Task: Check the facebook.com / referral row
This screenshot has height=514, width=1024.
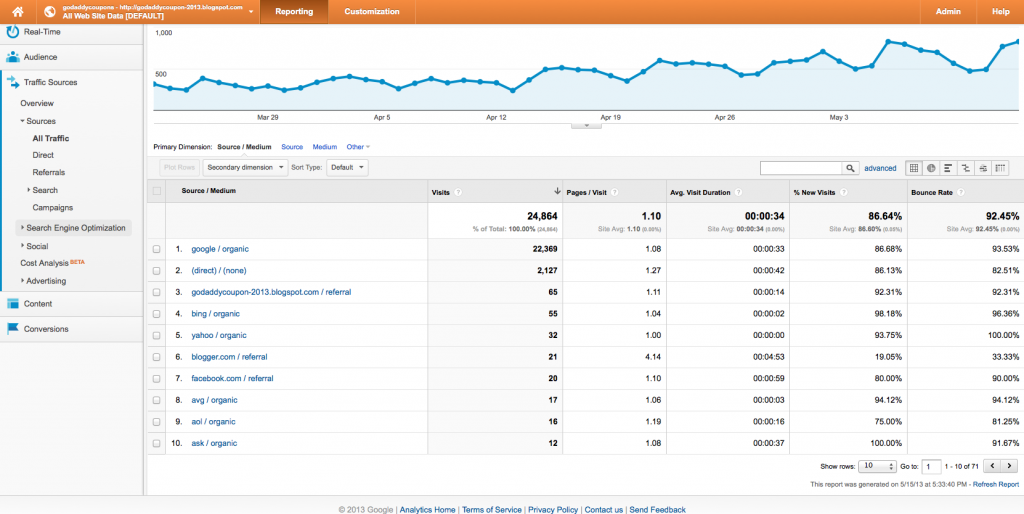Action: (156, 378)
